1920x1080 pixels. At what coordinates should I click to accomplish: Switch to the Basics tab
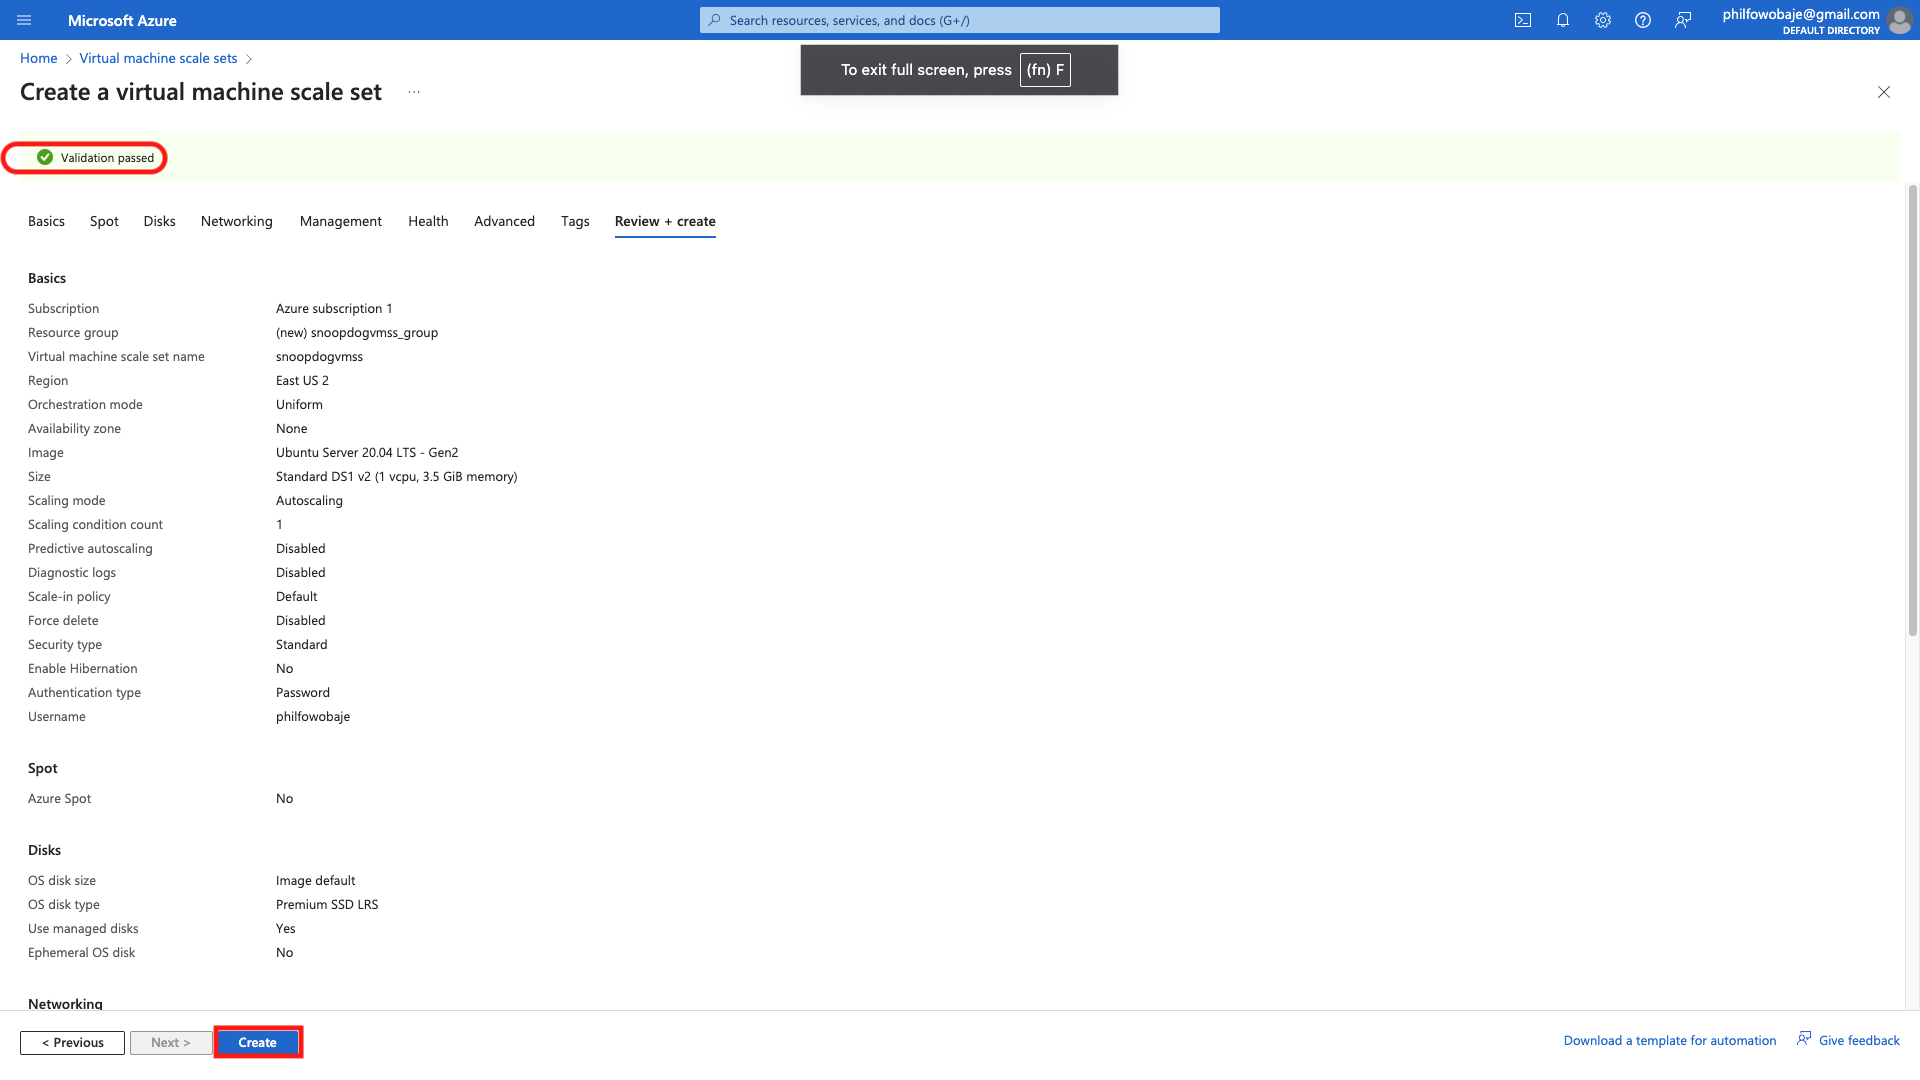[x=46, y=221]
